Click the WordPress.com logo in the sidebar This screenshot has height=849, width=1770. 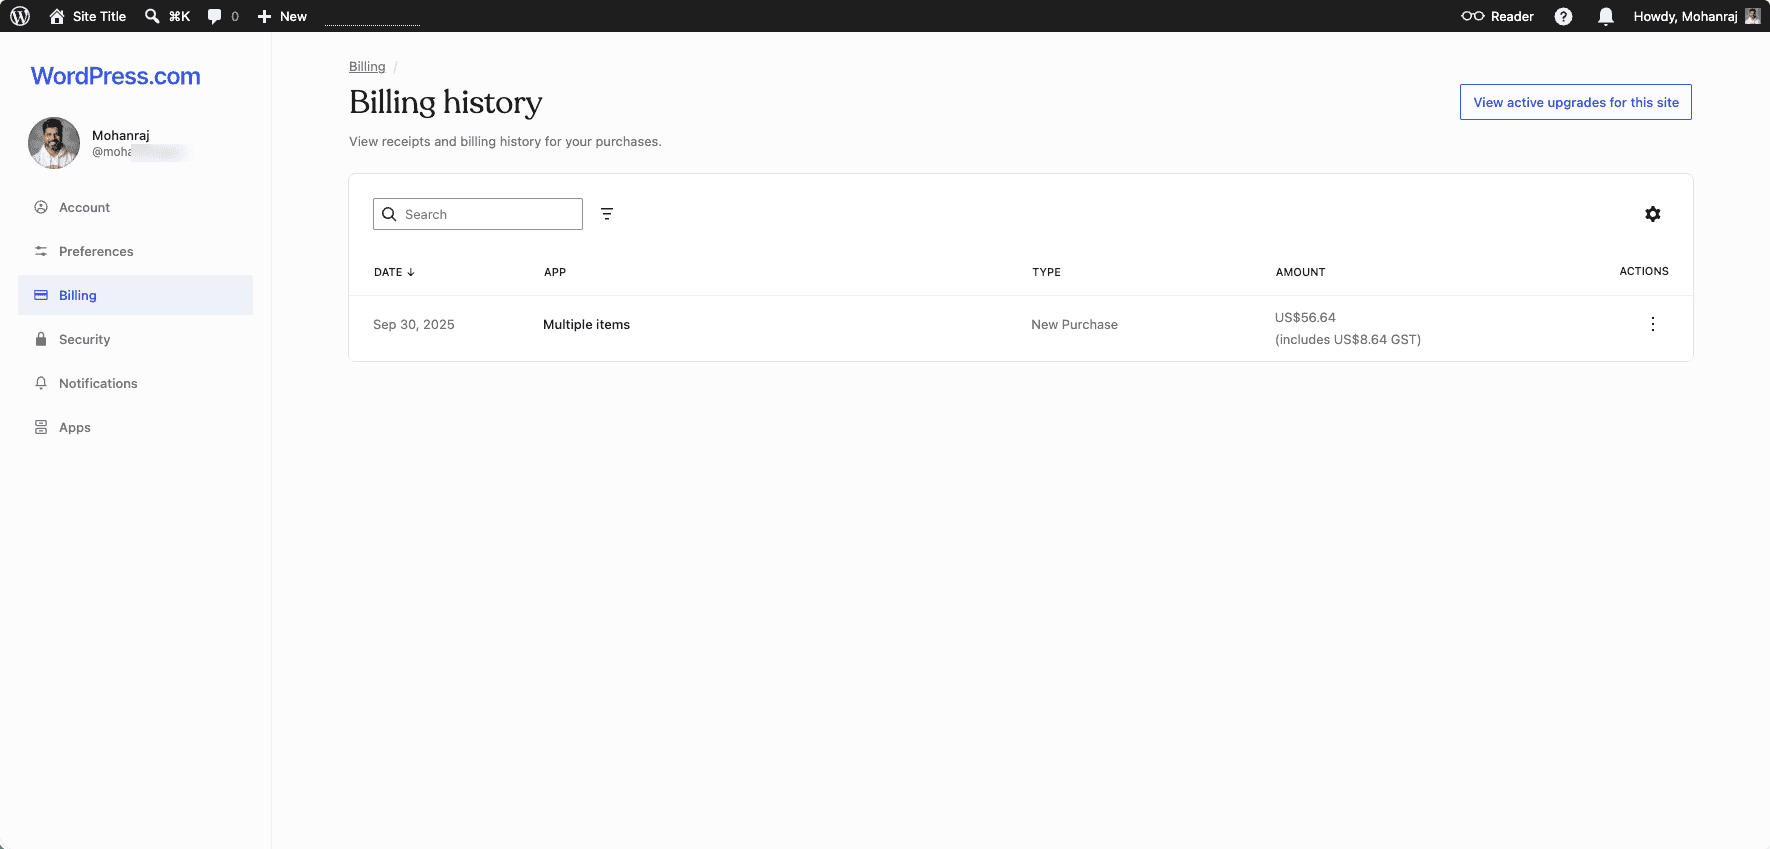[x=116, y=76]
